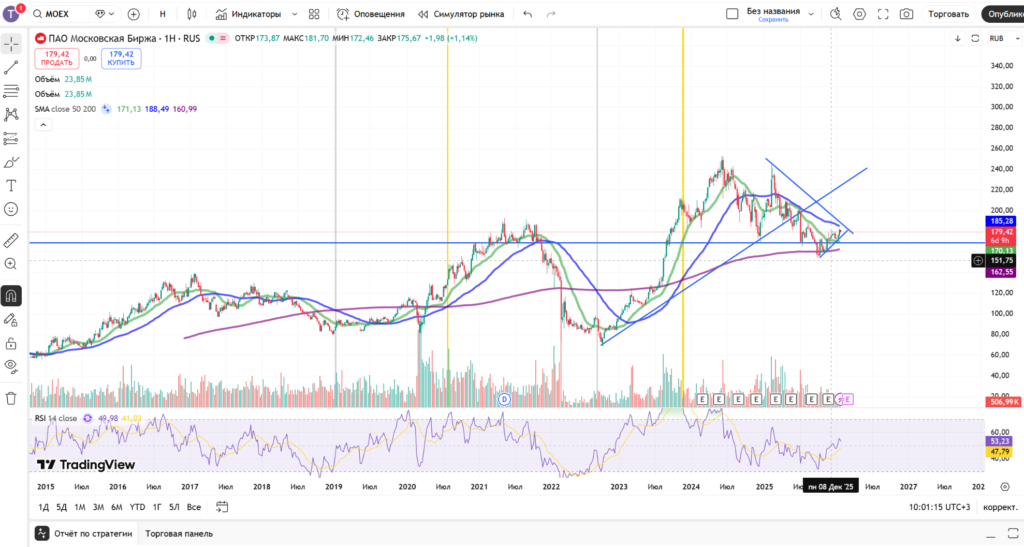Expand the Без названия layout dropdown
This screenshot has width=1024, height=547.
pyautogui.click(x=811, y=14)
